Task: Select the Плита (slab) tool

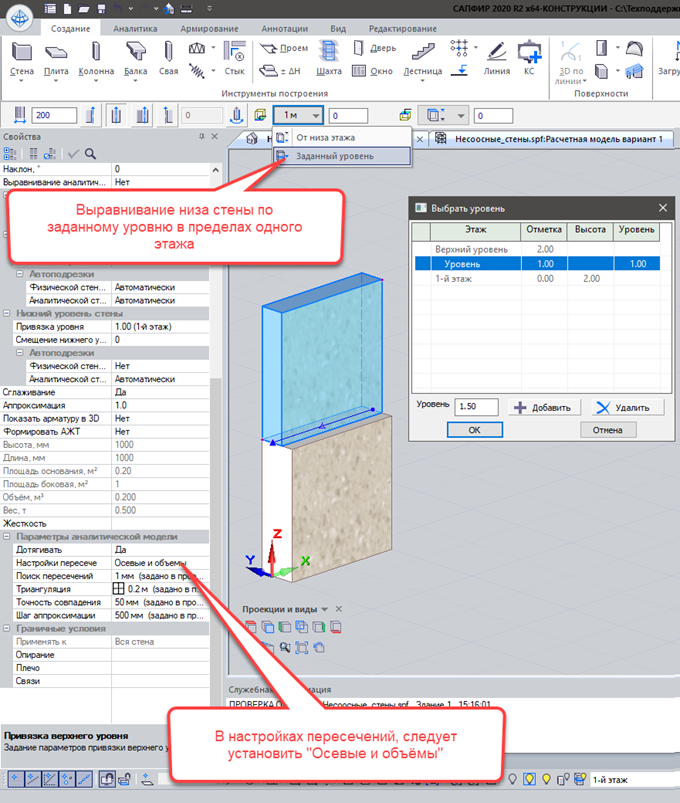Action: coord(56,60)
